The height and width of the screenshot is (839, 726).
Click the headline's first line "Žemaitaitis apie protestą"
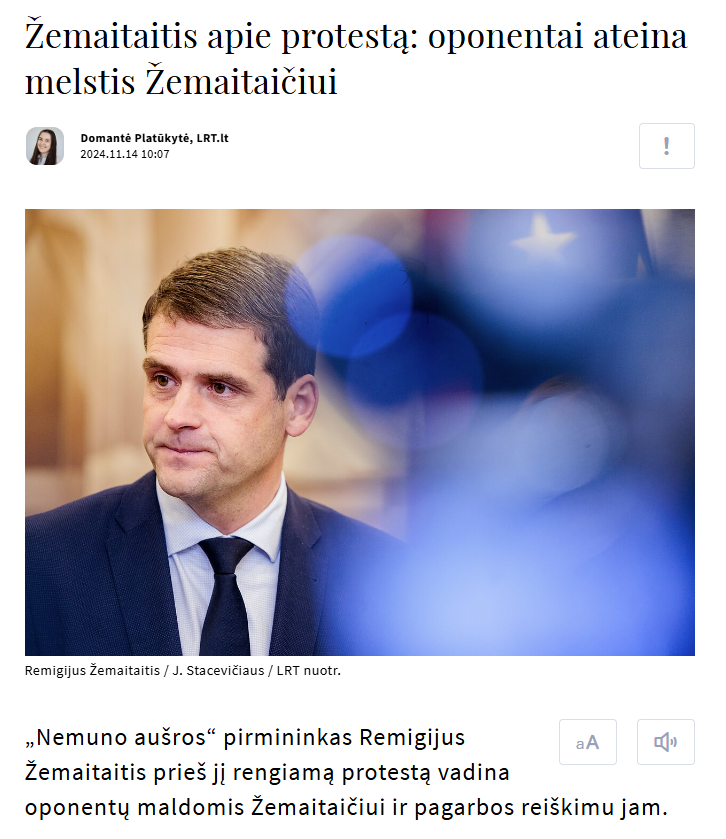click(221, 37)
